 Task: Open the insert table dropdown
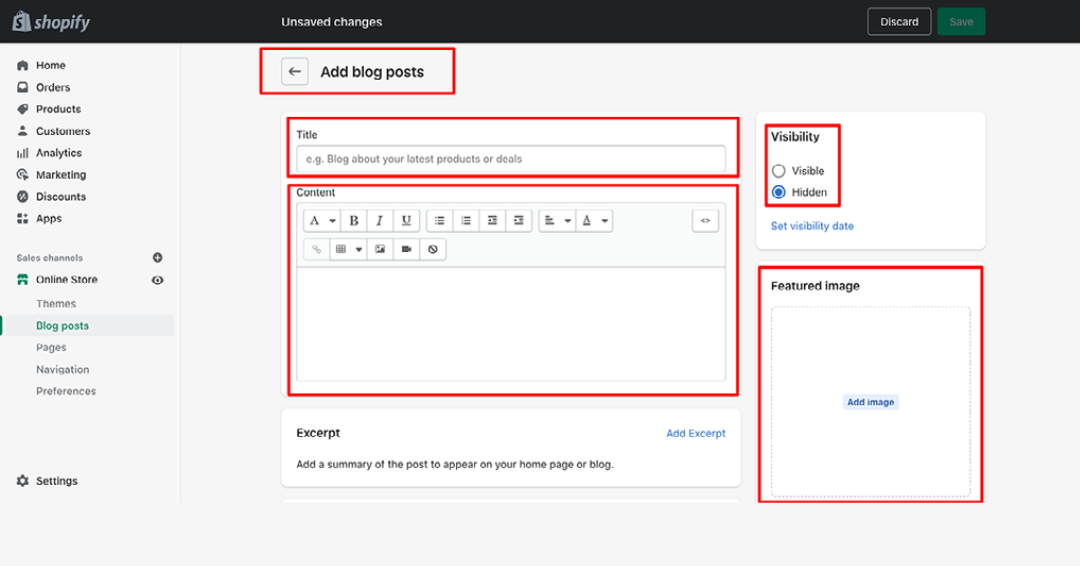(x=348, y=249)
